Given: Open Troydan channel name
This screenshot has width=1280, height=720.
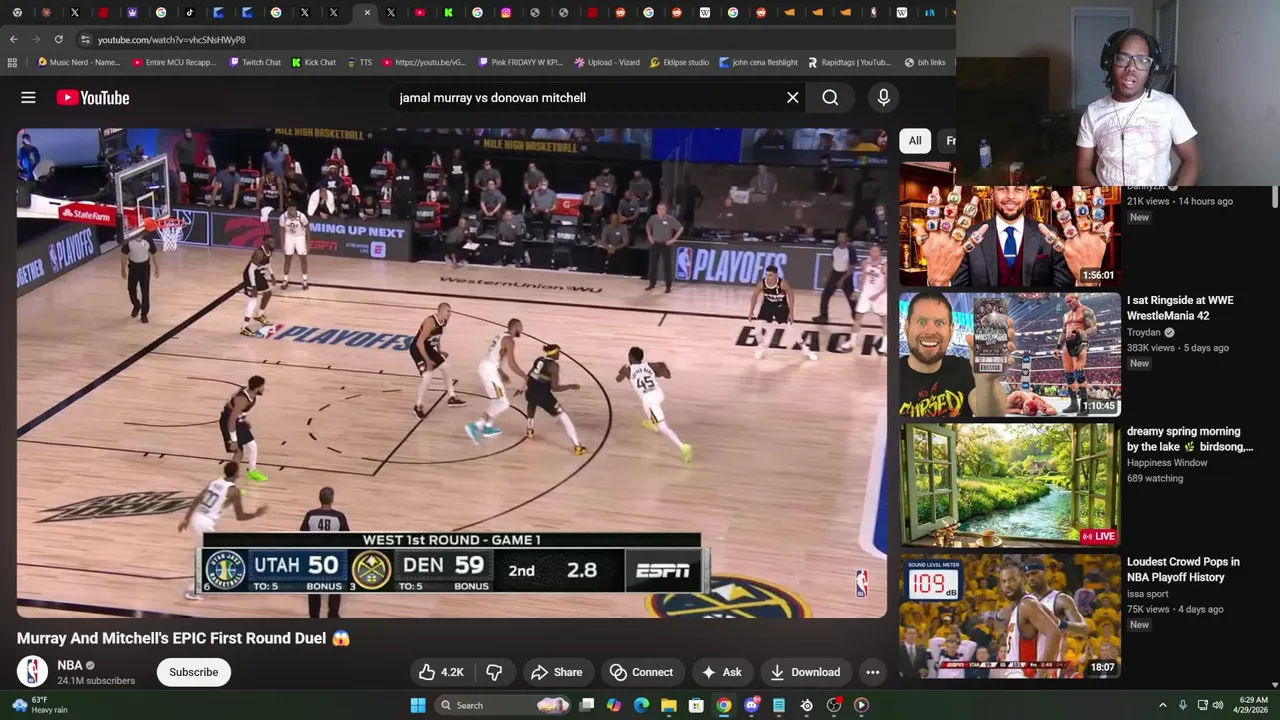Looking at the screenshot, I should pos(1144,332).
